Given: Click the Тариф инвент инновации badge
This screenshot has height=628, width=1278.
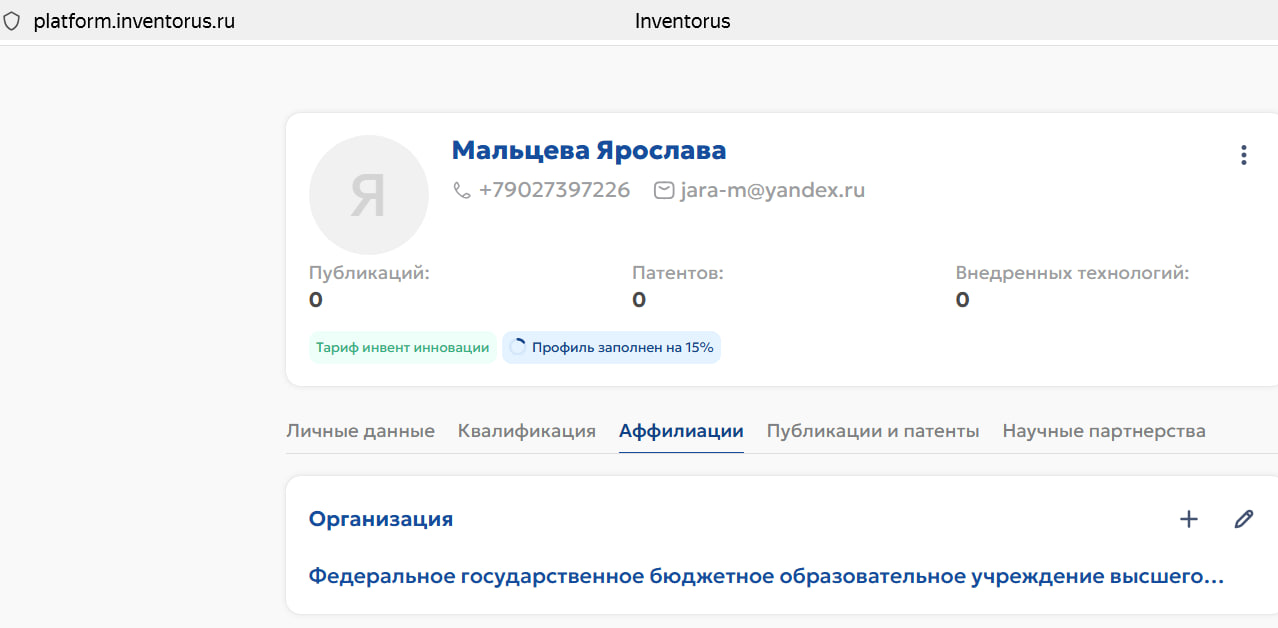Looking at the screenshot, I should (x=402, y=348).
